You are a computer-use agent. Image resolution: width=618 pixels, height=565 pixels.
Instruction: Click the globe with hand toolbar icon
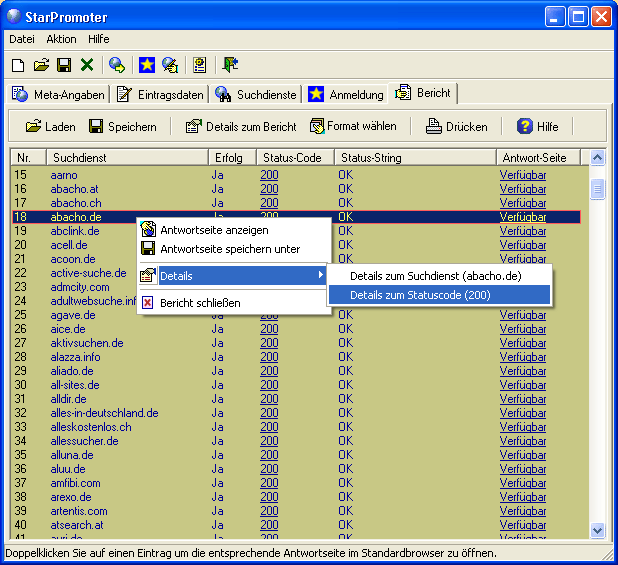[170, 65]
